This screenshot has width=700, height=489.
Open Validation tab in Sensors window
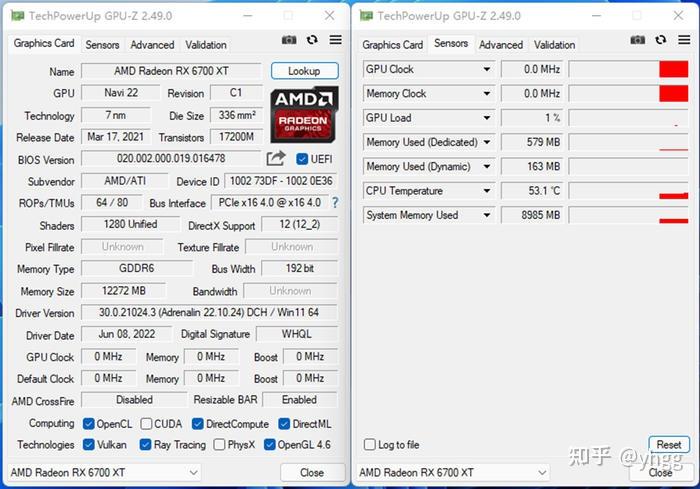click(x=554, y=45)
